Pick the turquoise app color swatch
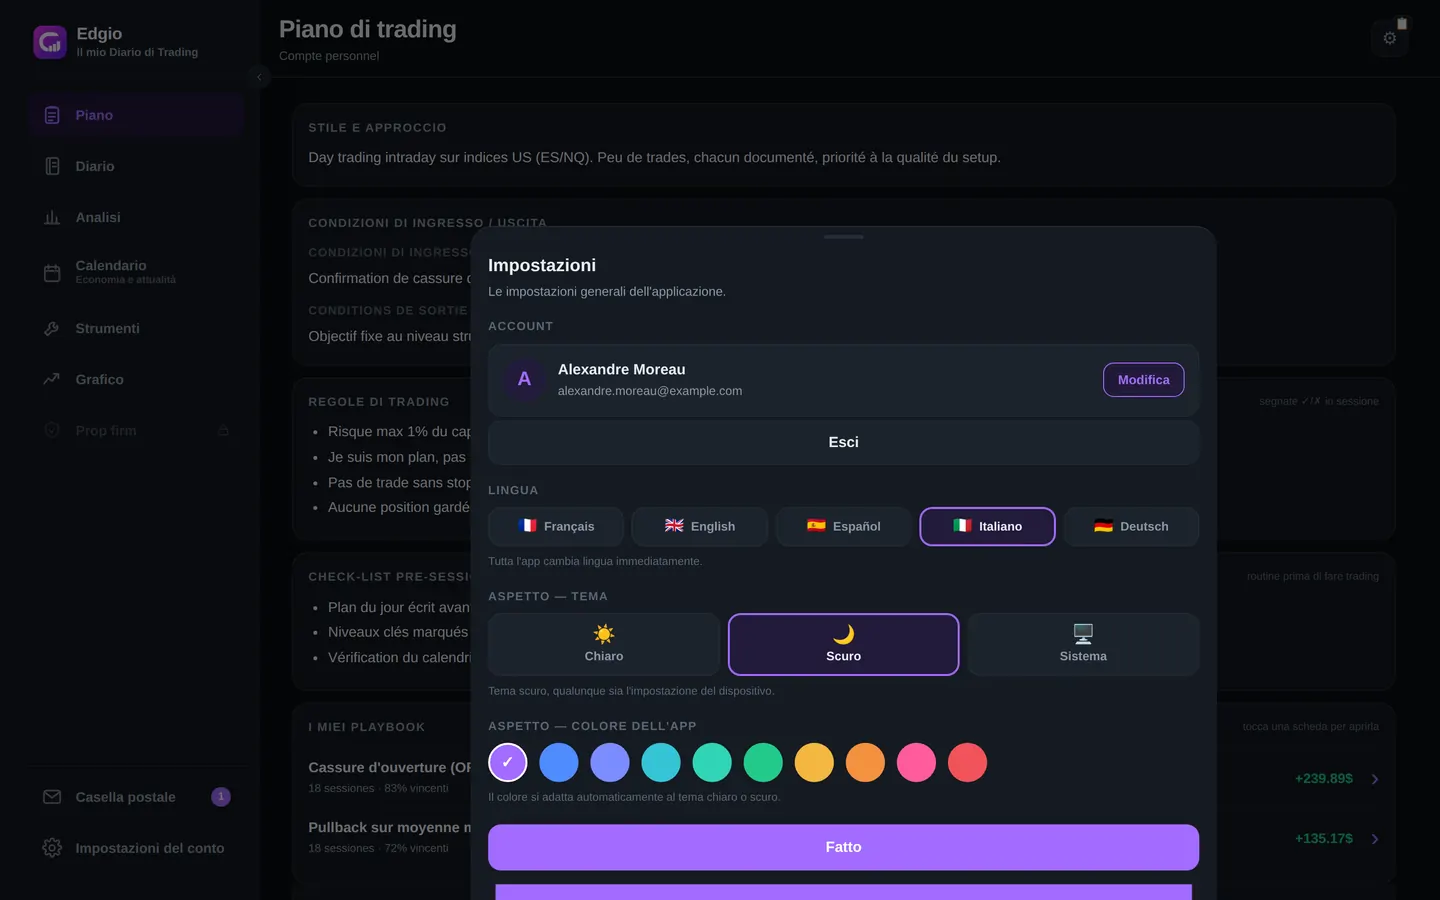This screenshot has height=900, width=1440. (712, 762)
